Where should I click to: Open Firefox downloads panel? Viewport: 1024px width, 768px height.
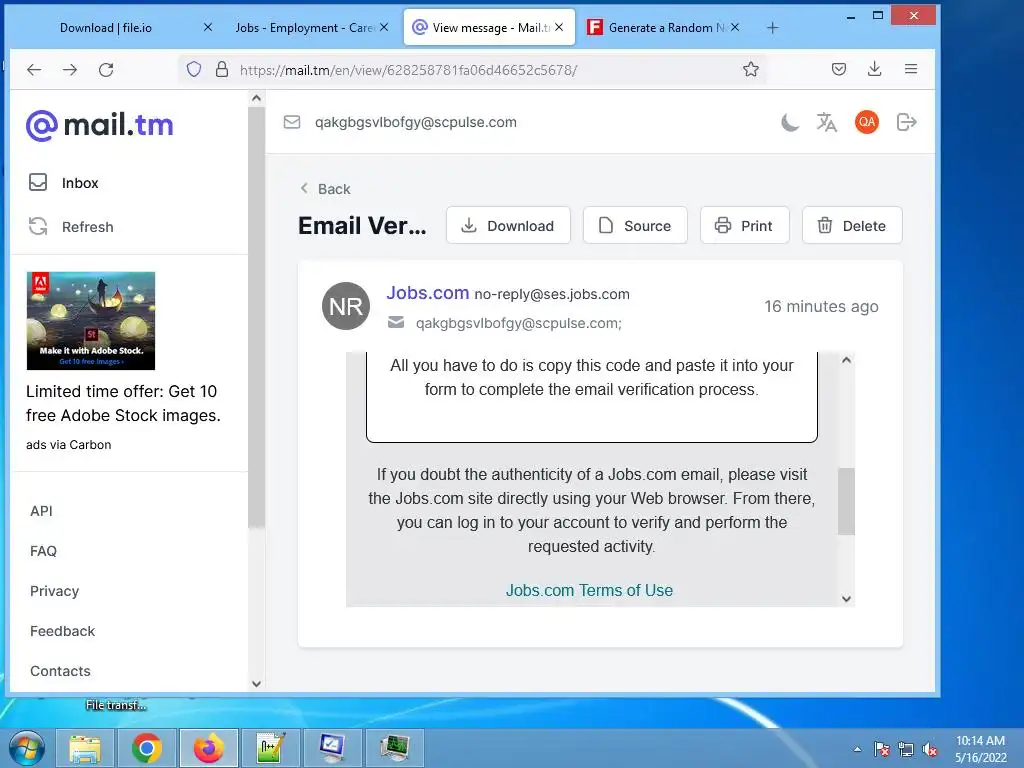click(x=874, y=69)
